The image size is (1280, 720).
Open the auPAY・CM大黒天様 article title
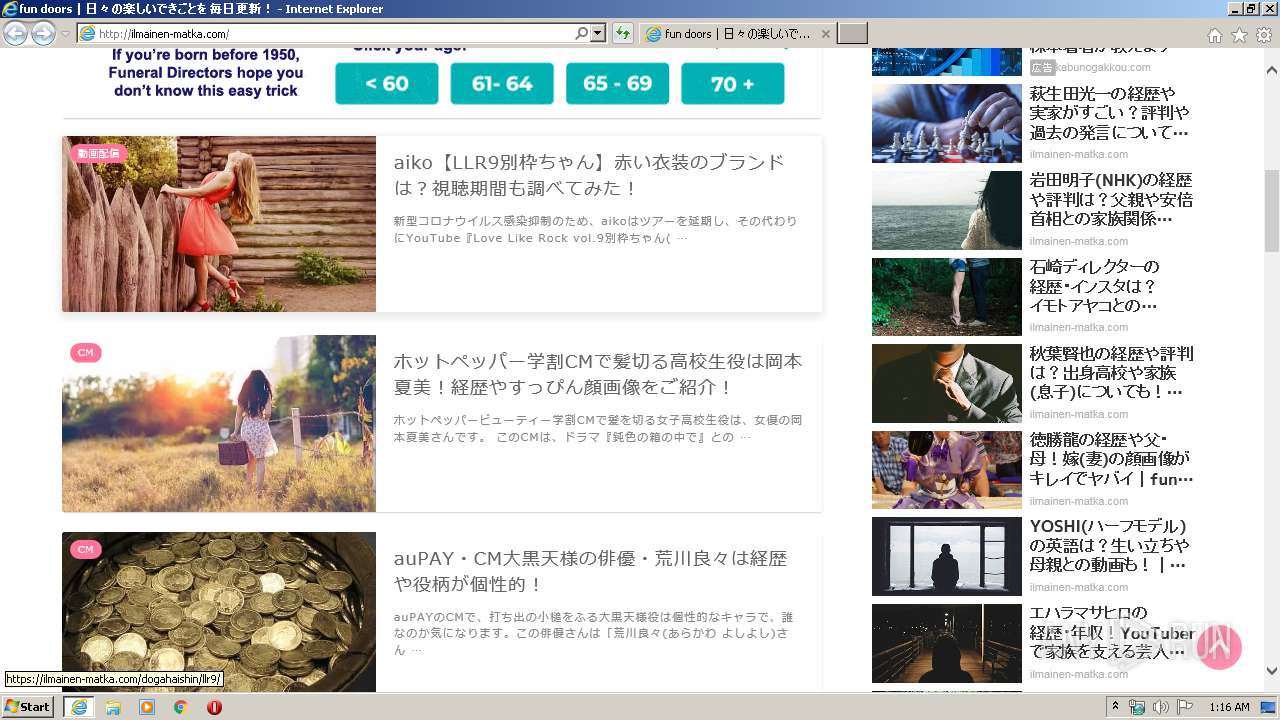[x=591, y=571]
